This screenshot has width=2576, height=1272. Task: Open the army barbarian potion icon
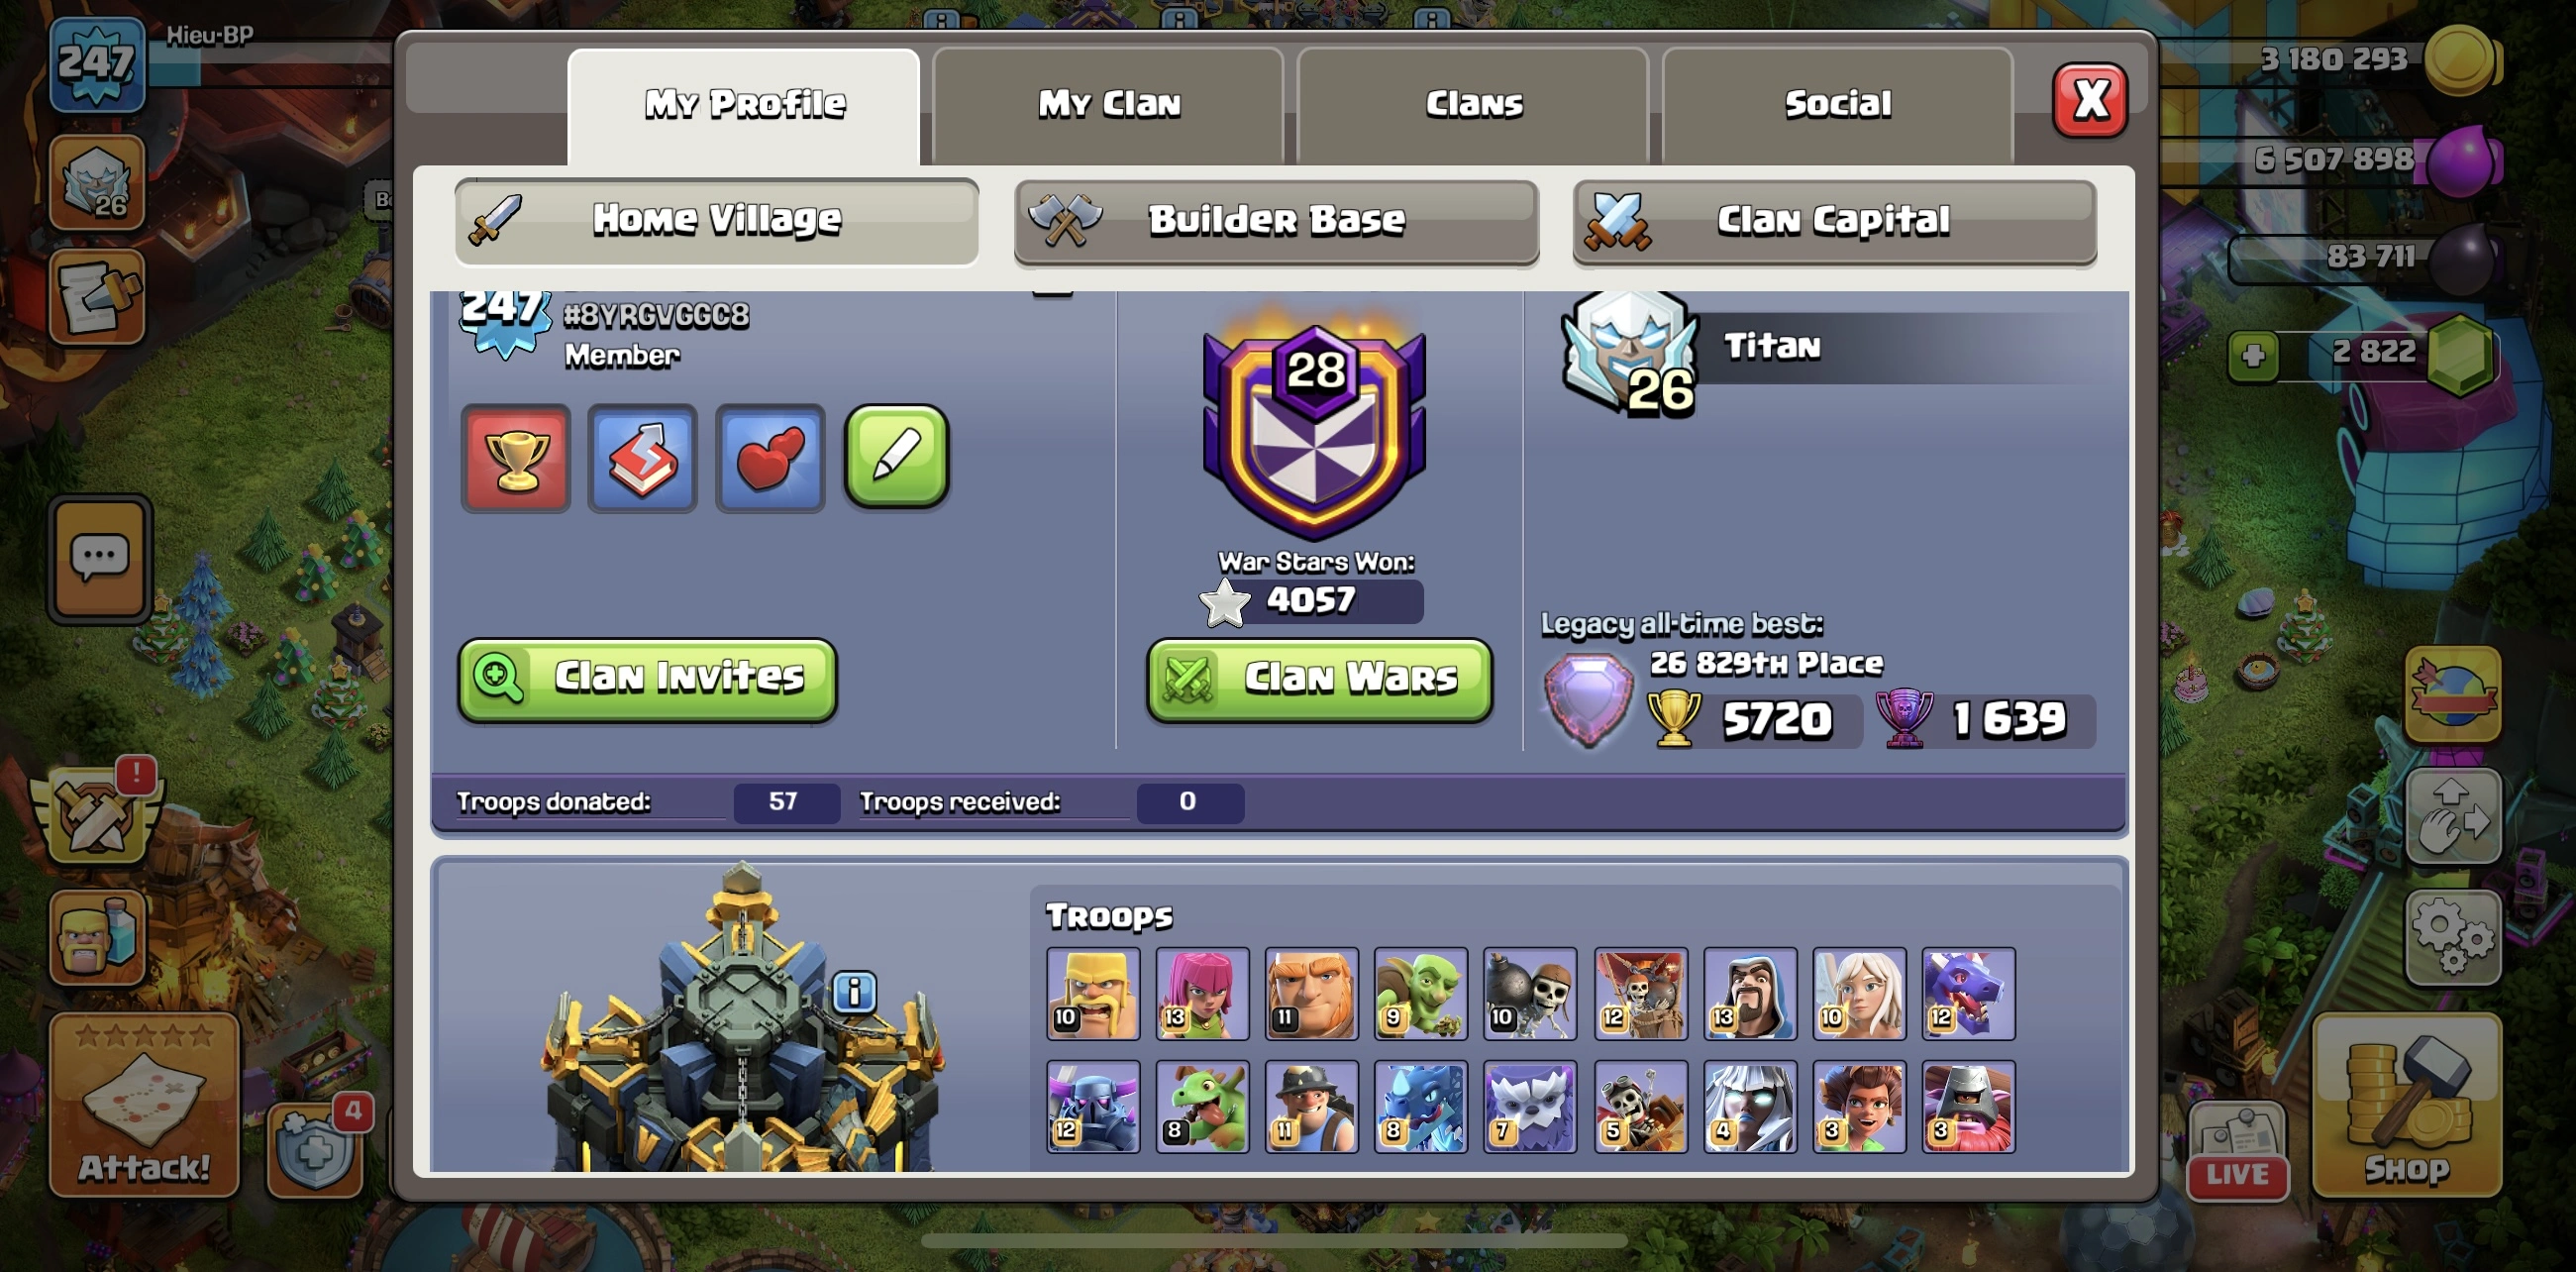pyautogui.click(x=98, y=936)
